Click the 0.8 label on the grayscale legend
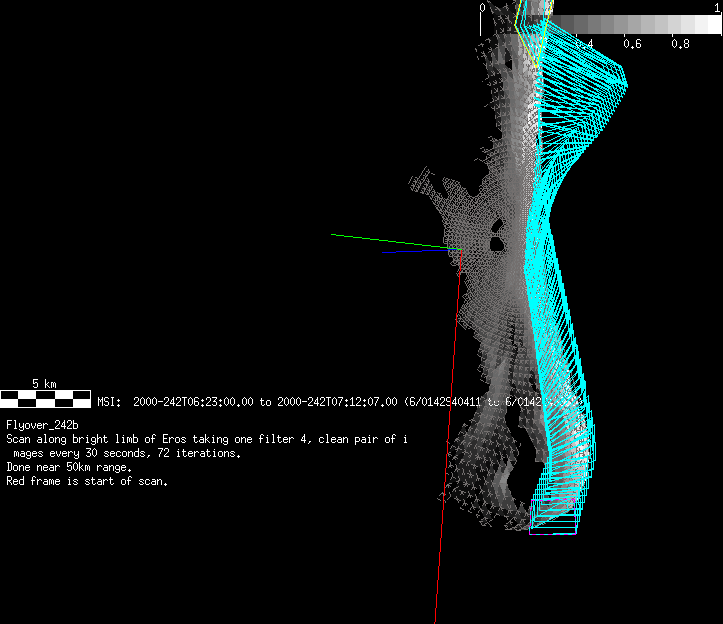The image size is (723, 624). point(680,44)
